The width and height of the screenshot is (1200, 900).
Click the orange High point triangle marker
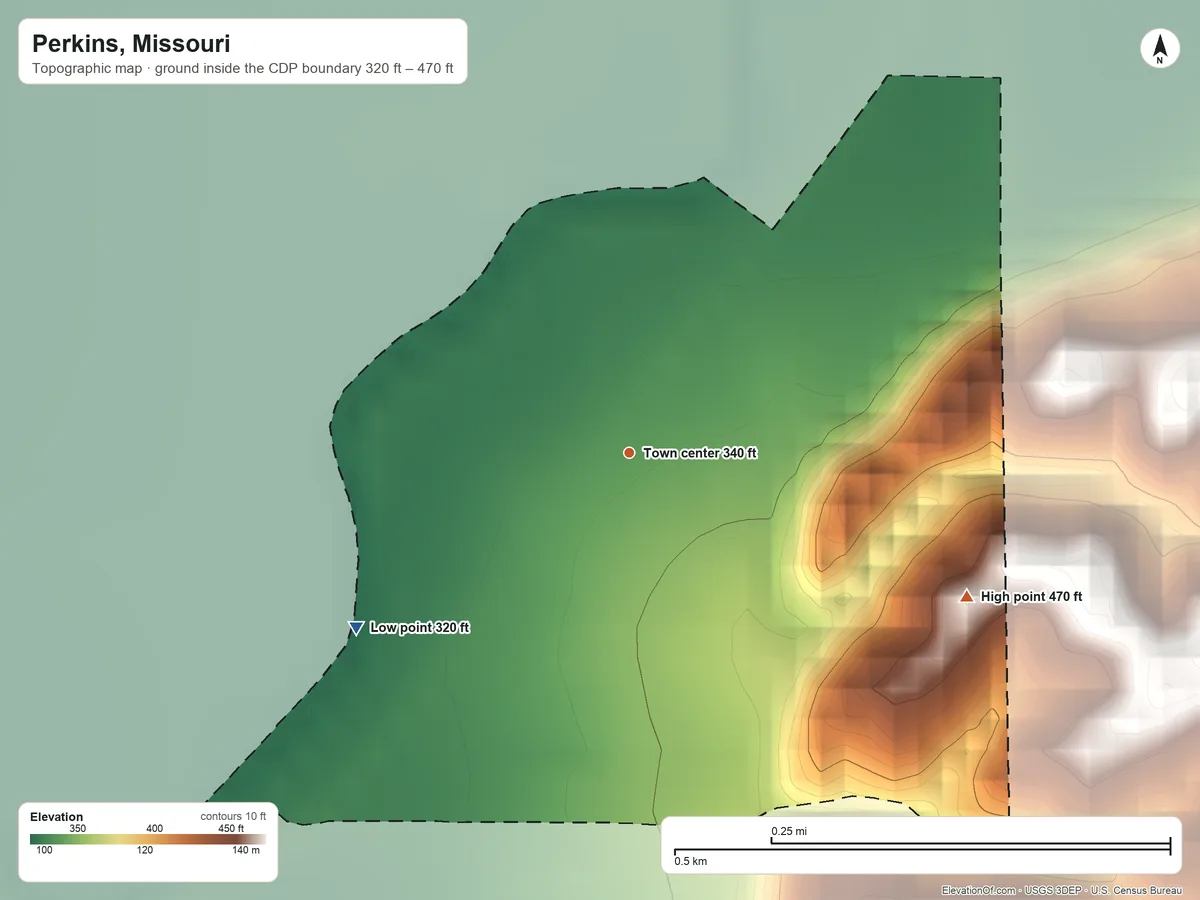tap(966, 596)
